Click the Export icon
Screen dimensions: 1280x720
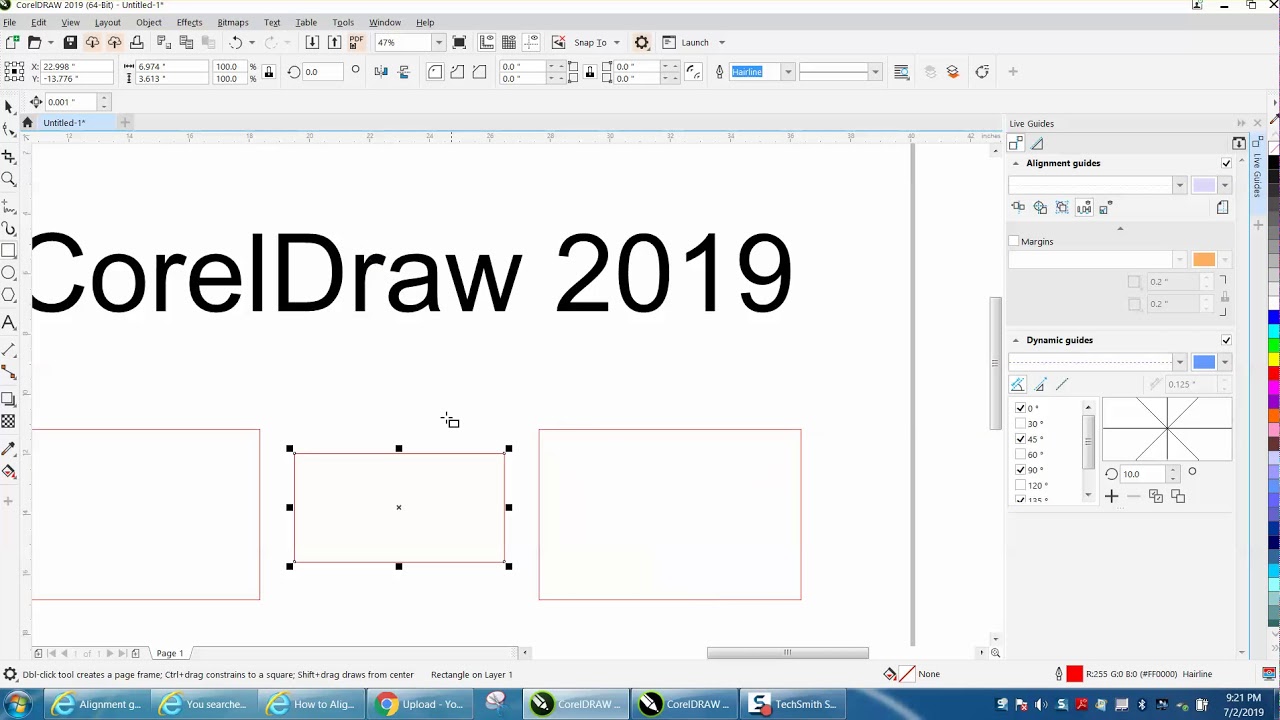[334, 42]
